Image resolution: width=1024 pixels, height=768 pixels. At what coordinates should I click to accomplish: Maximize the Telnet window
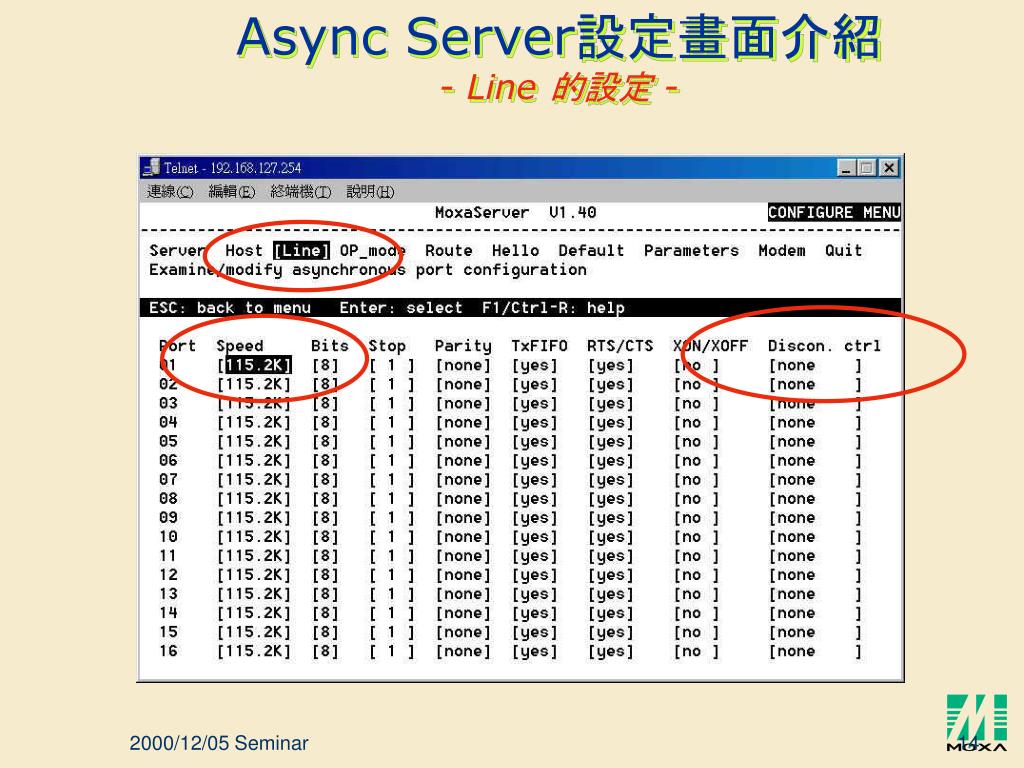point(866,168)
